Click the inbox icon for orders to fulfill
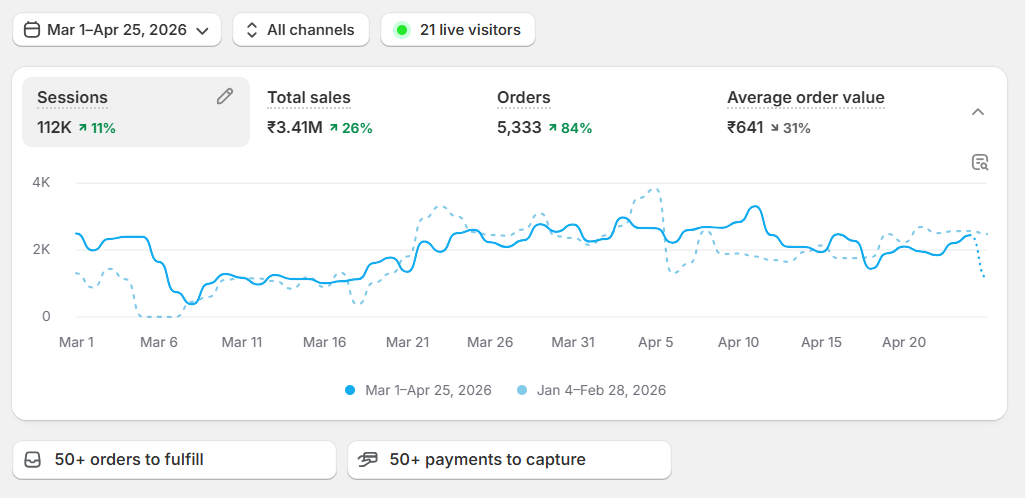 [32, 460]
